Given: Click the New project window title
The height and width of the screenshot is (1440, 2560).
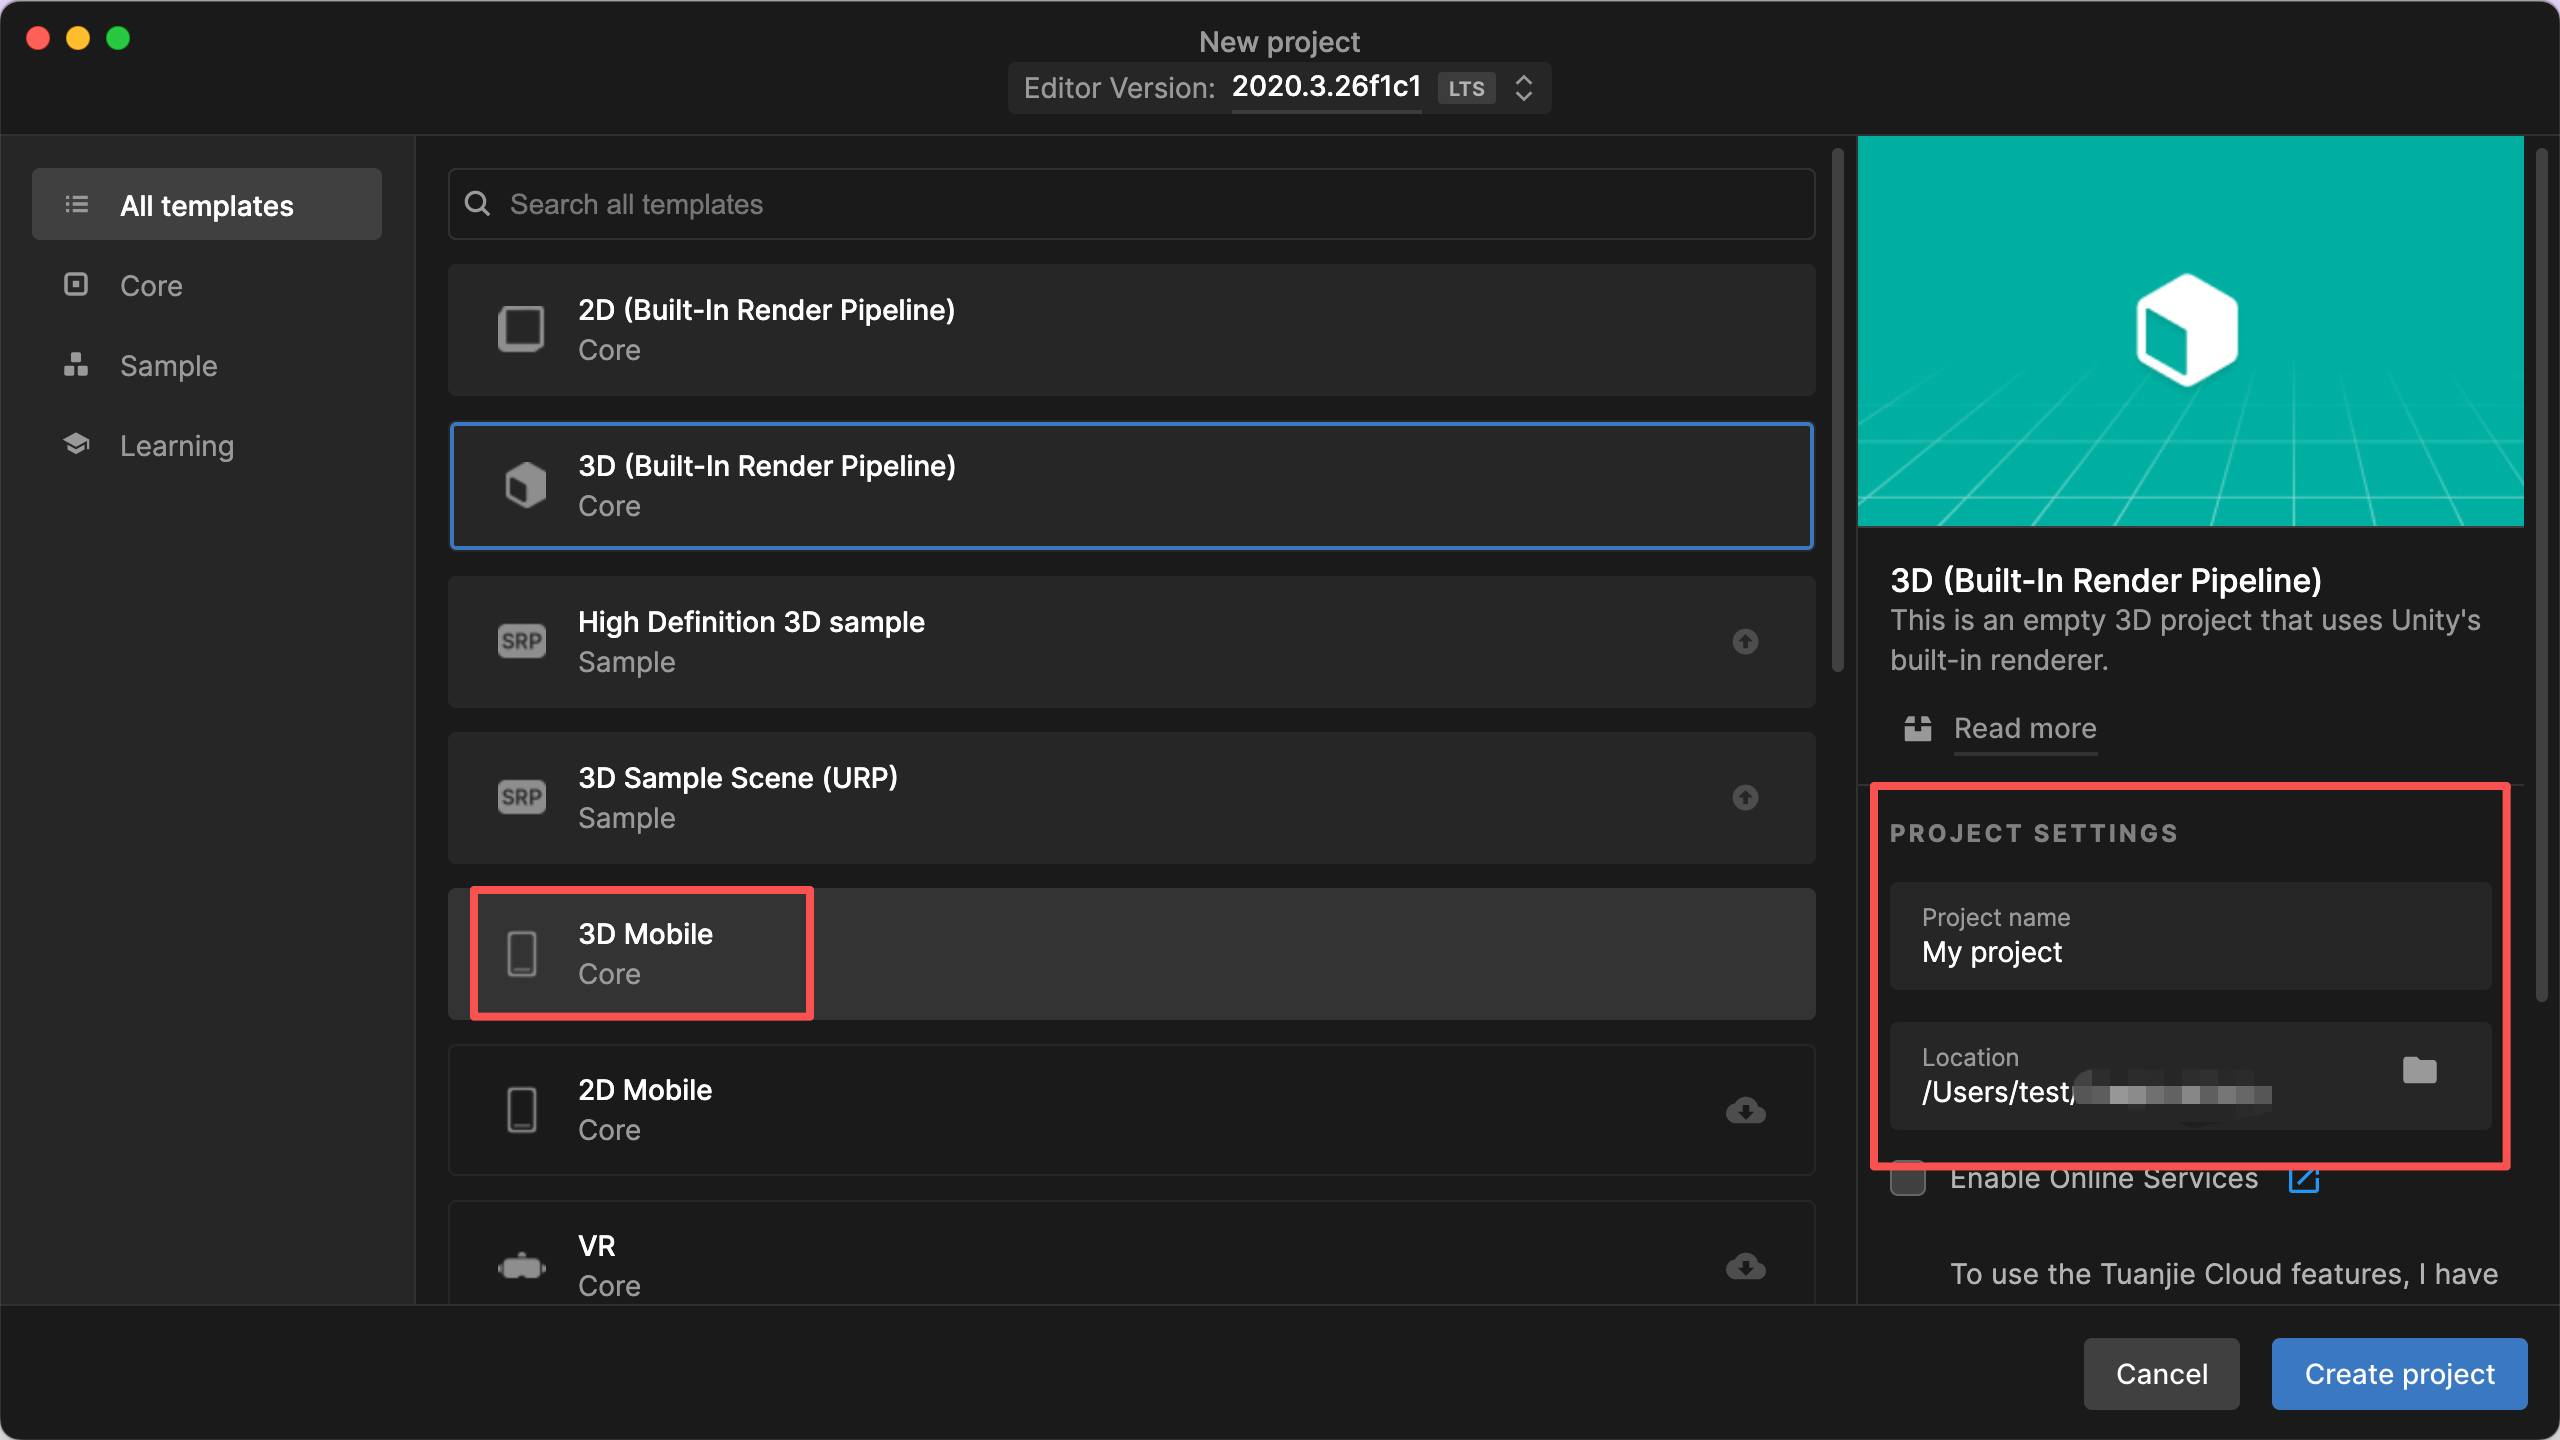Looking at the screenshot, I should click(x=1279, y=42).
